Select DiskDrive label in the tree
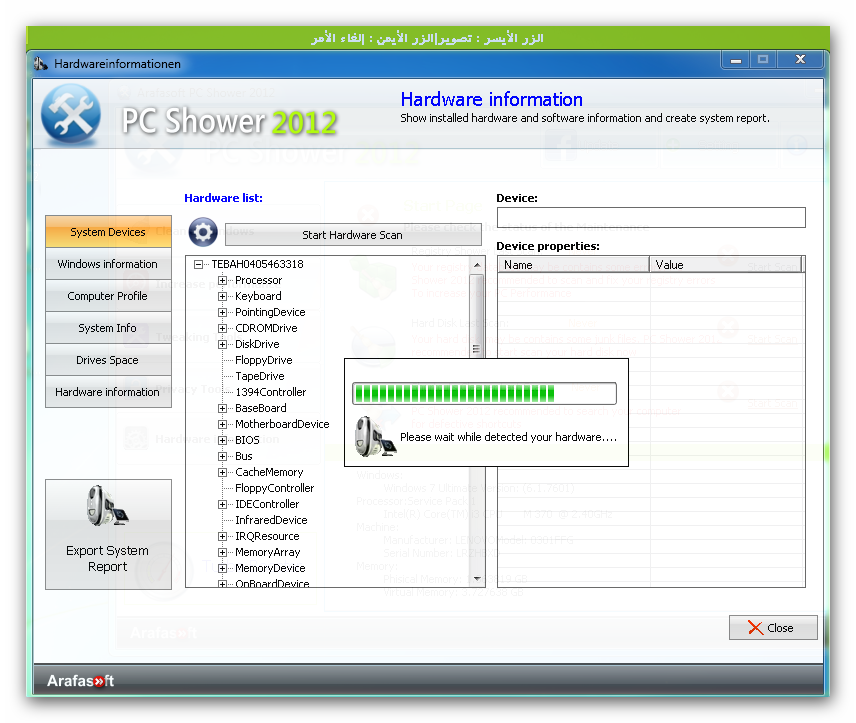Image resolution: width=856 pixels, height=723 pixels. (257, 344)
